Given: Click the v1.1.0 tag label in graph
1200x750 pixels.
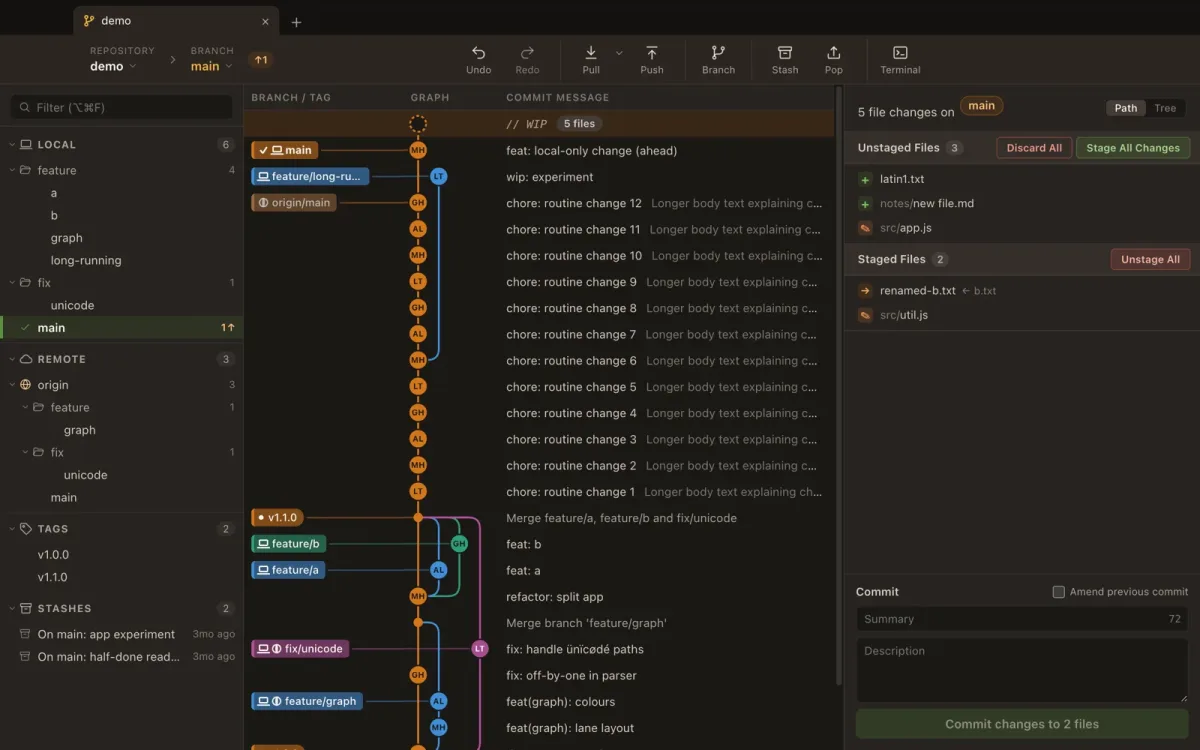Looking at the screenshot, I should pyautogui.click(x=277, y=518).
